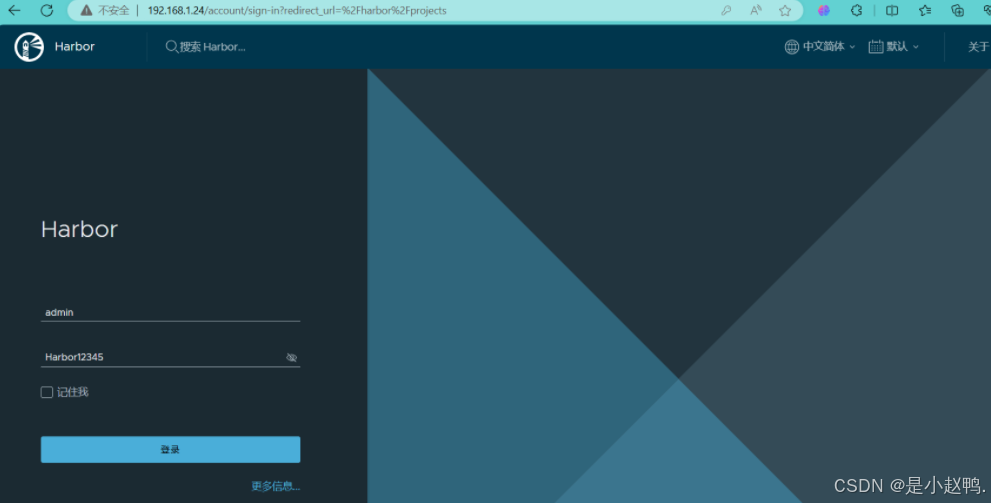Open favorites list star icon
This screenshot has width=991, height=504.
pyautogui.click(x=925, y=10)
